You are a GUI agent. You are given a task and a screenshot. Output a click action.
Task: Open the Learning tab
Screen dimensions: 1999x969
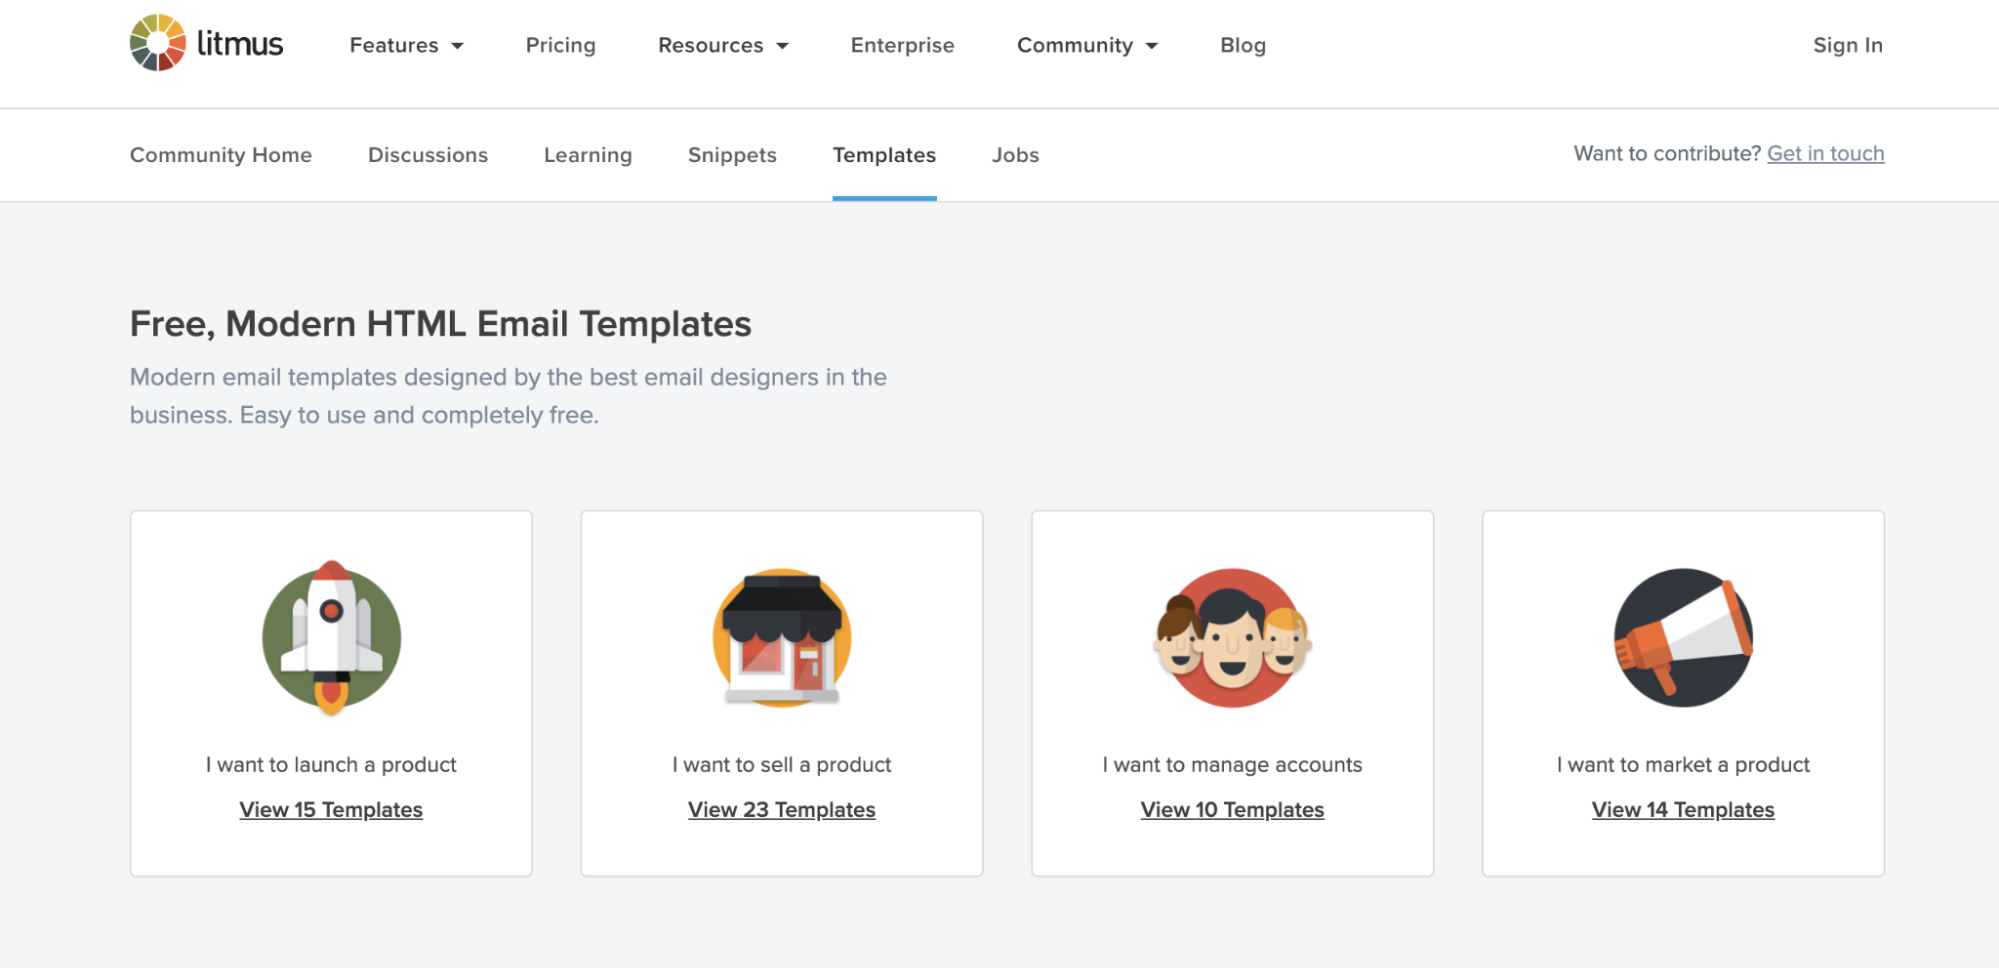pos(588,155)
